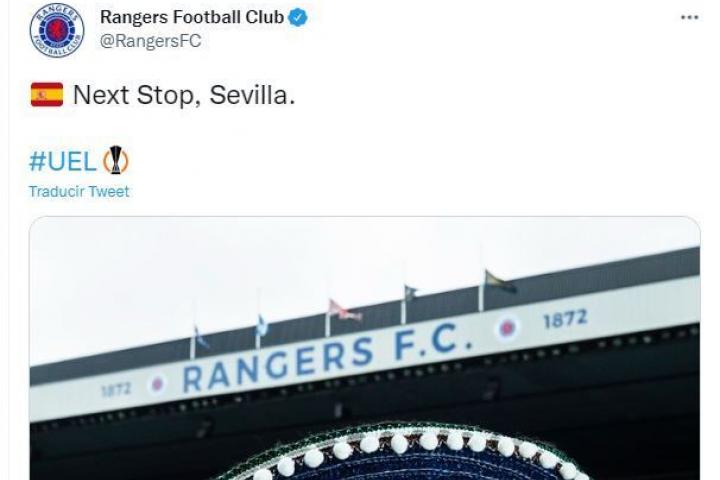Click the pink flag on stadium roof
Viewport: 720px width, 480px height.
[x=343, y=310]
